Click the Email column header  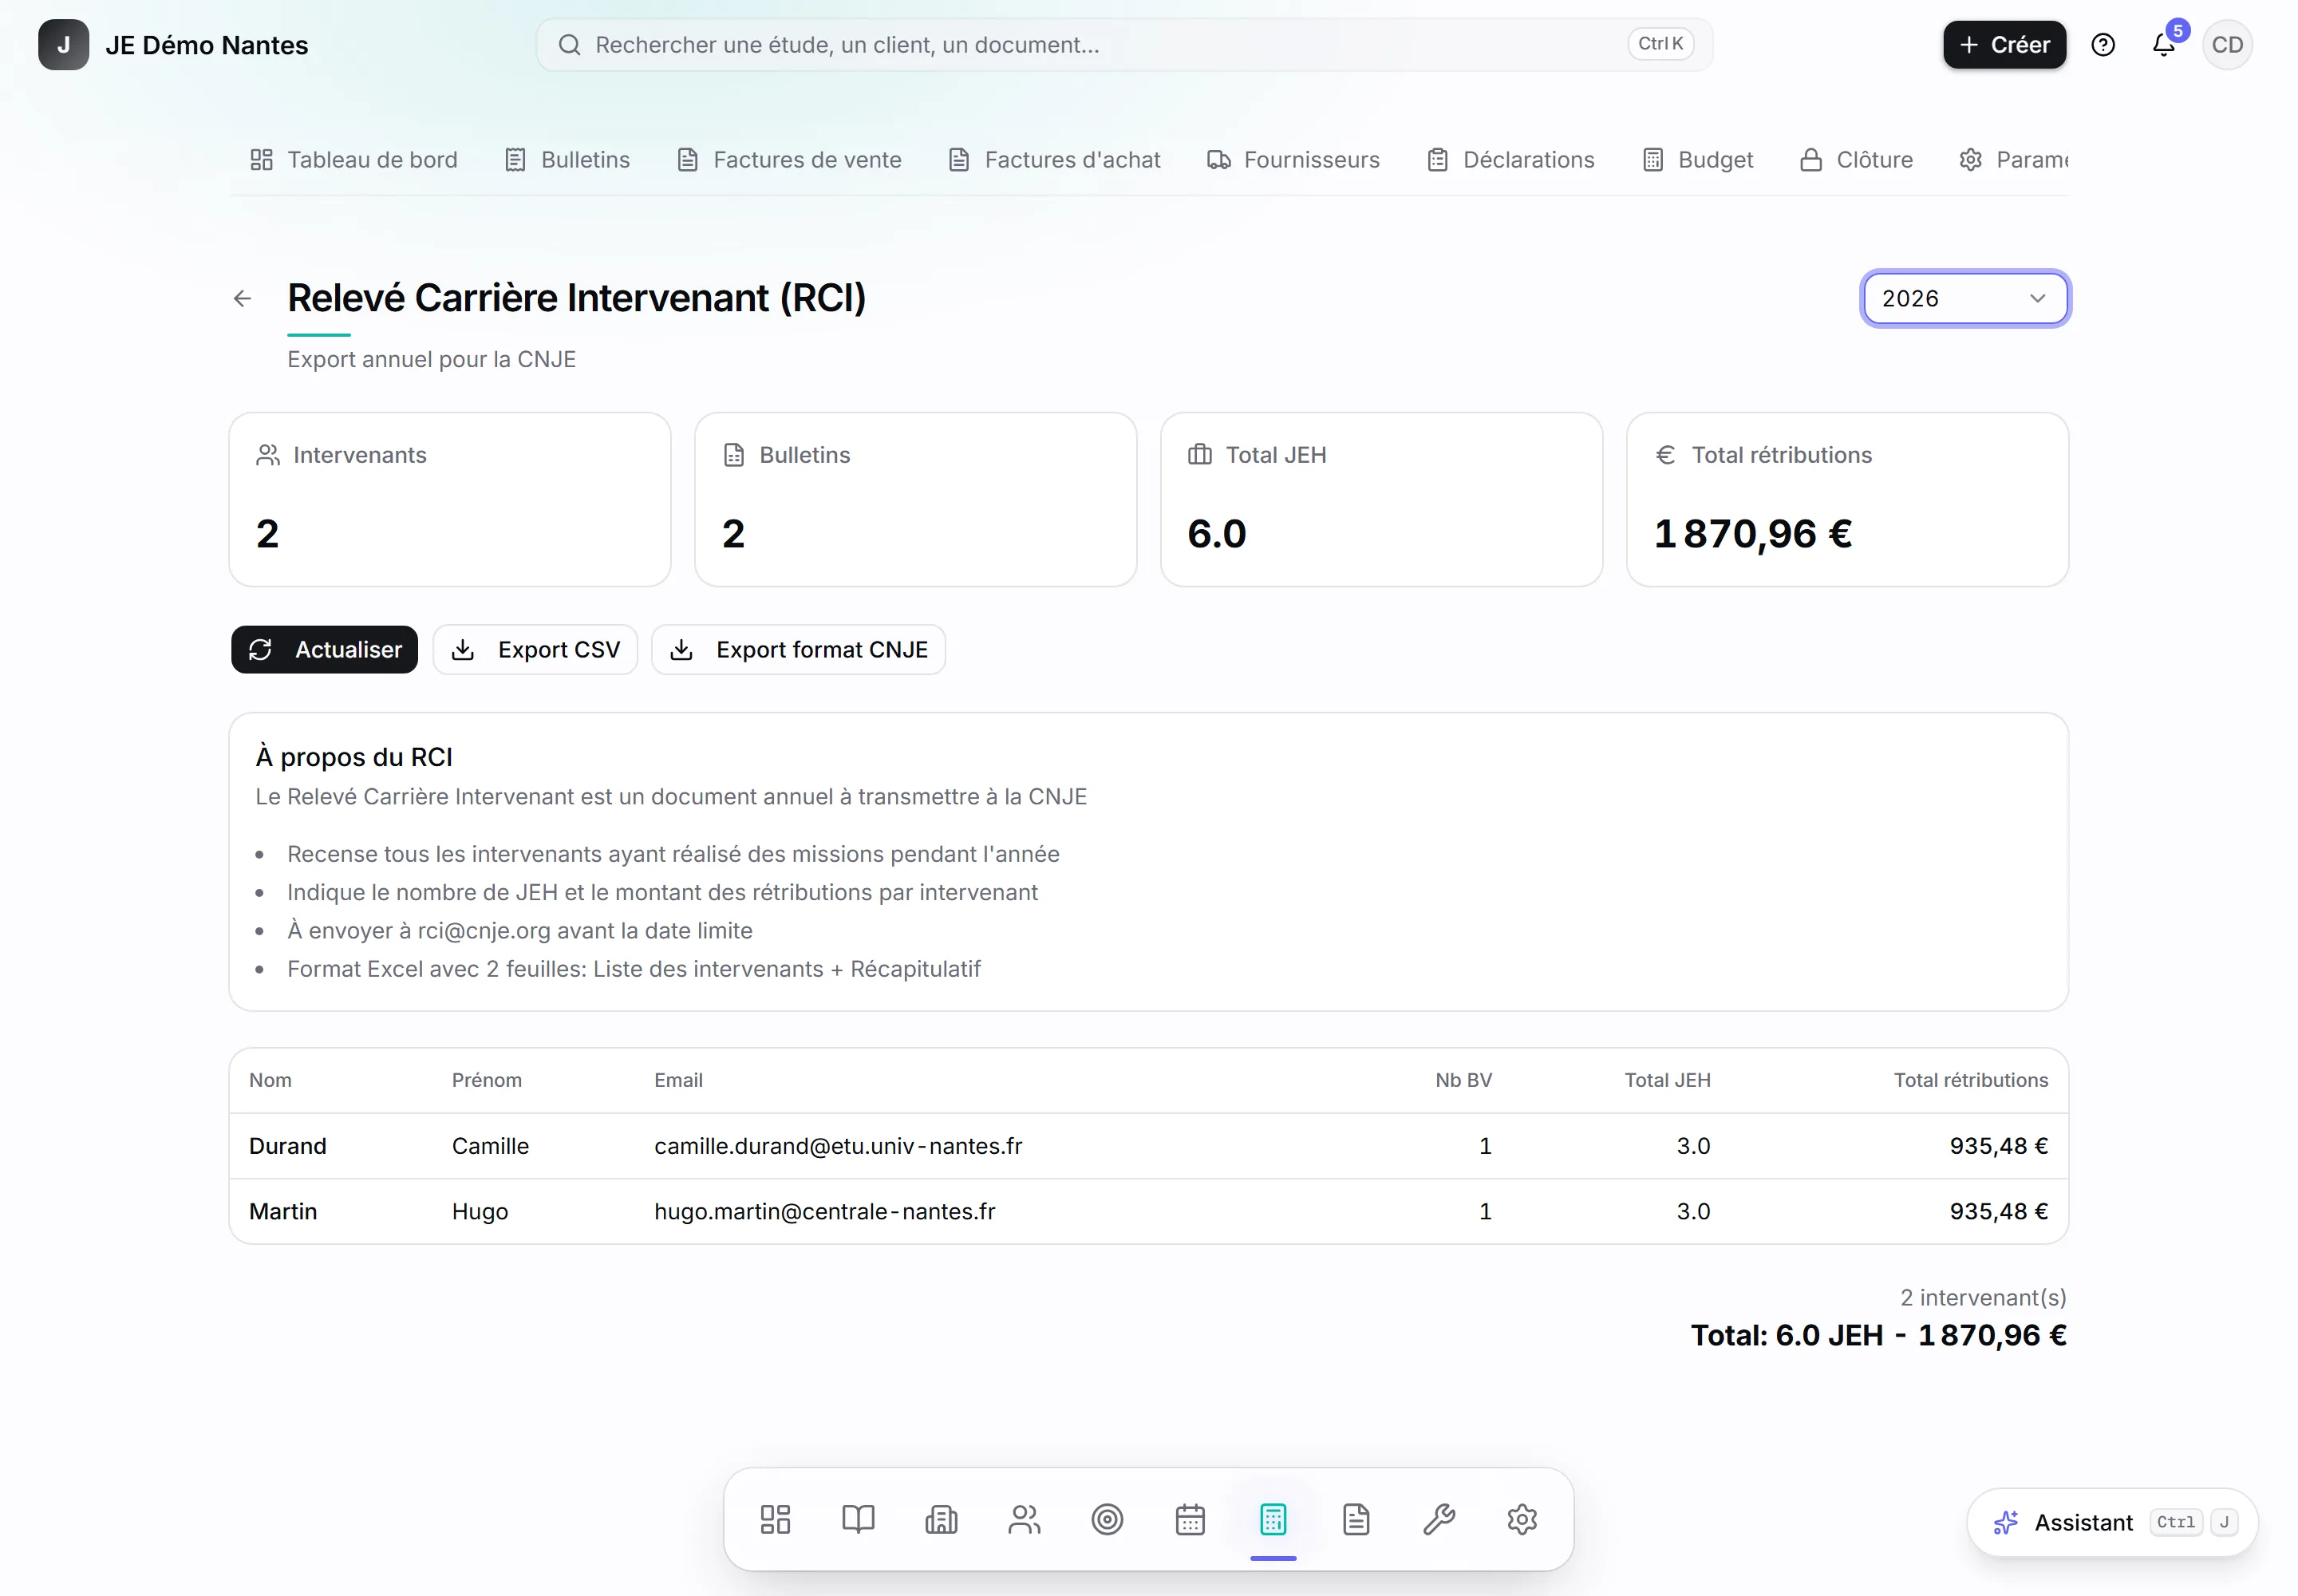[x=678, y=1080]
